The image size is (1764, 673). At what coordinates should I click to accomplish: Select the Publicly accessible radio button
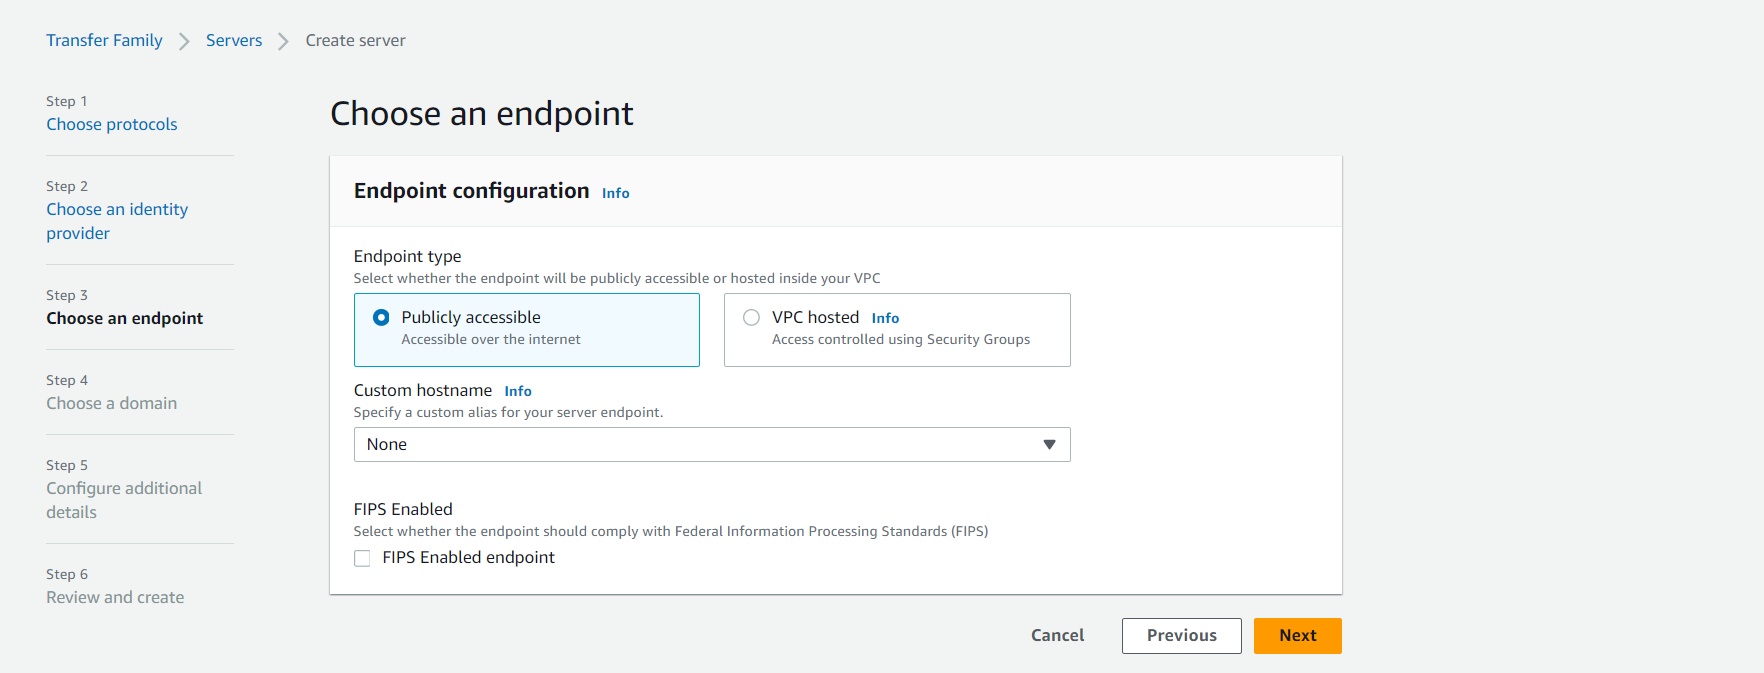click(381, 317)
